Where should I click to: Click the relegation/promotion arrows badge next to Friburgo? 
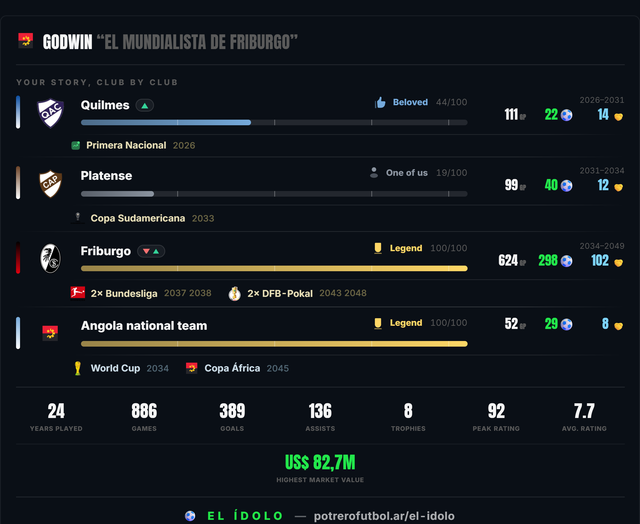[x=151, y=251]
